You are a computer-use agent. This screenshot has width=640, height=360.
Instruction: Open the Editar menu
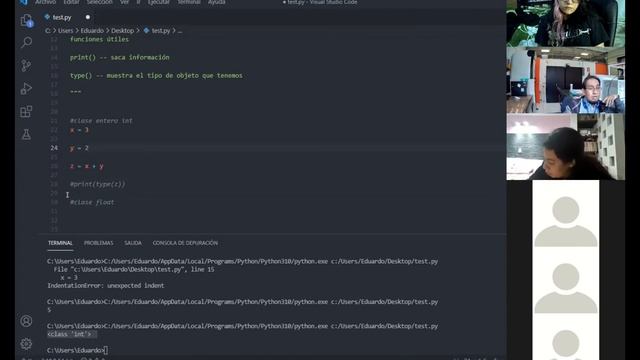point(71,2)
